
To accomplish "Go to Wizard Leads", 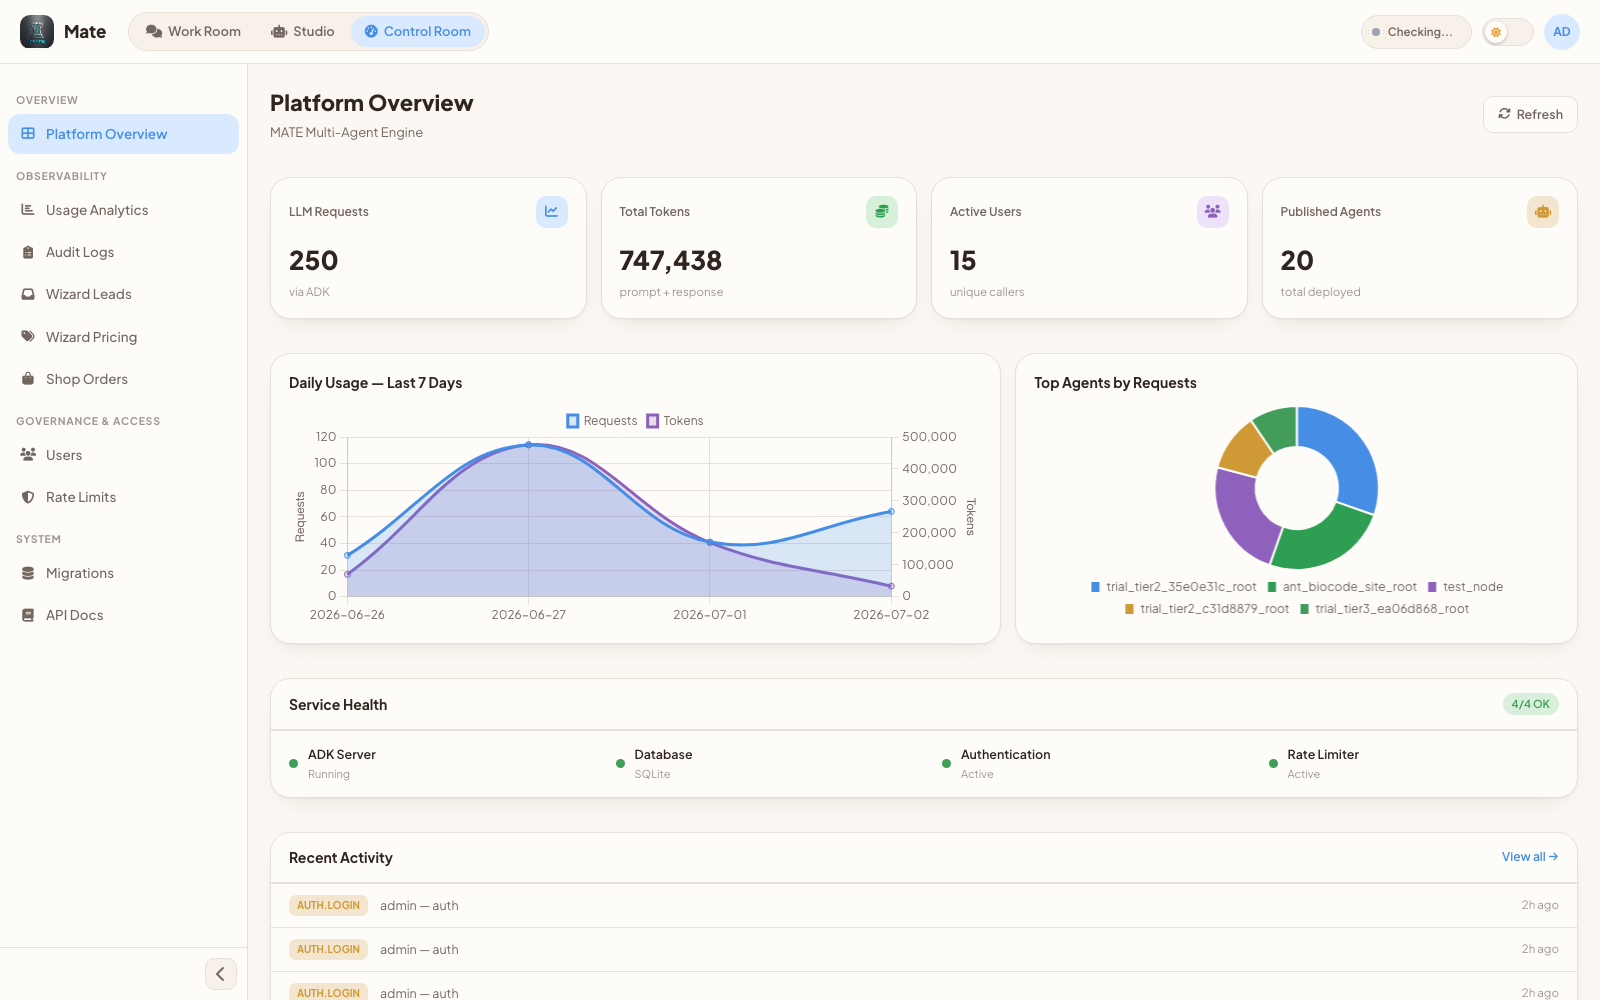I will (123, 294).
